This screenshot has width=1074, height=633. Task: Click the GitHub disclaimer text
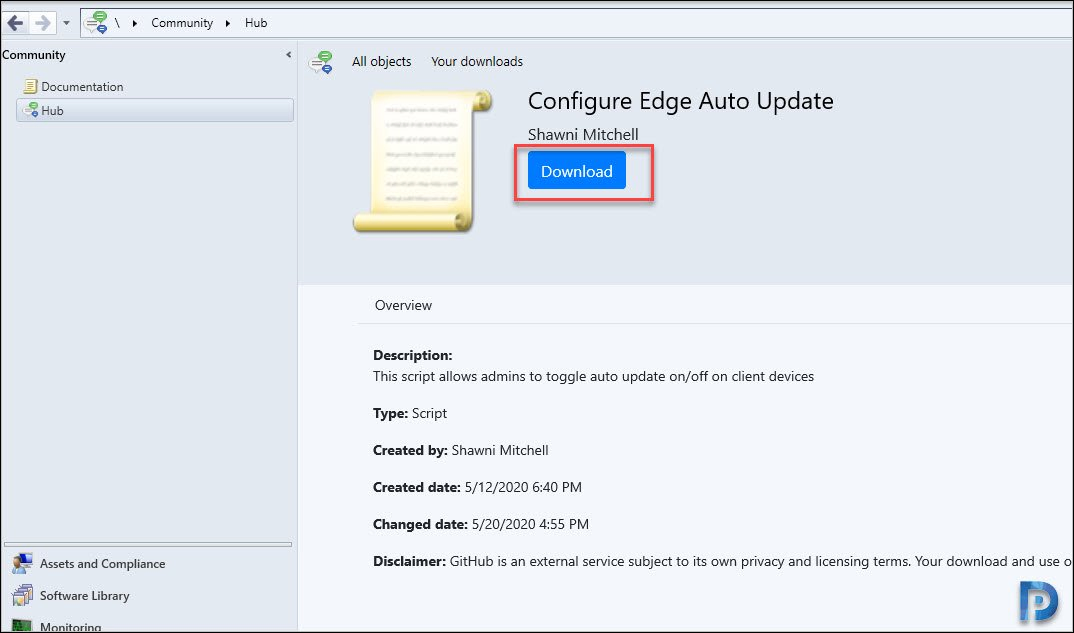[723, 561]
